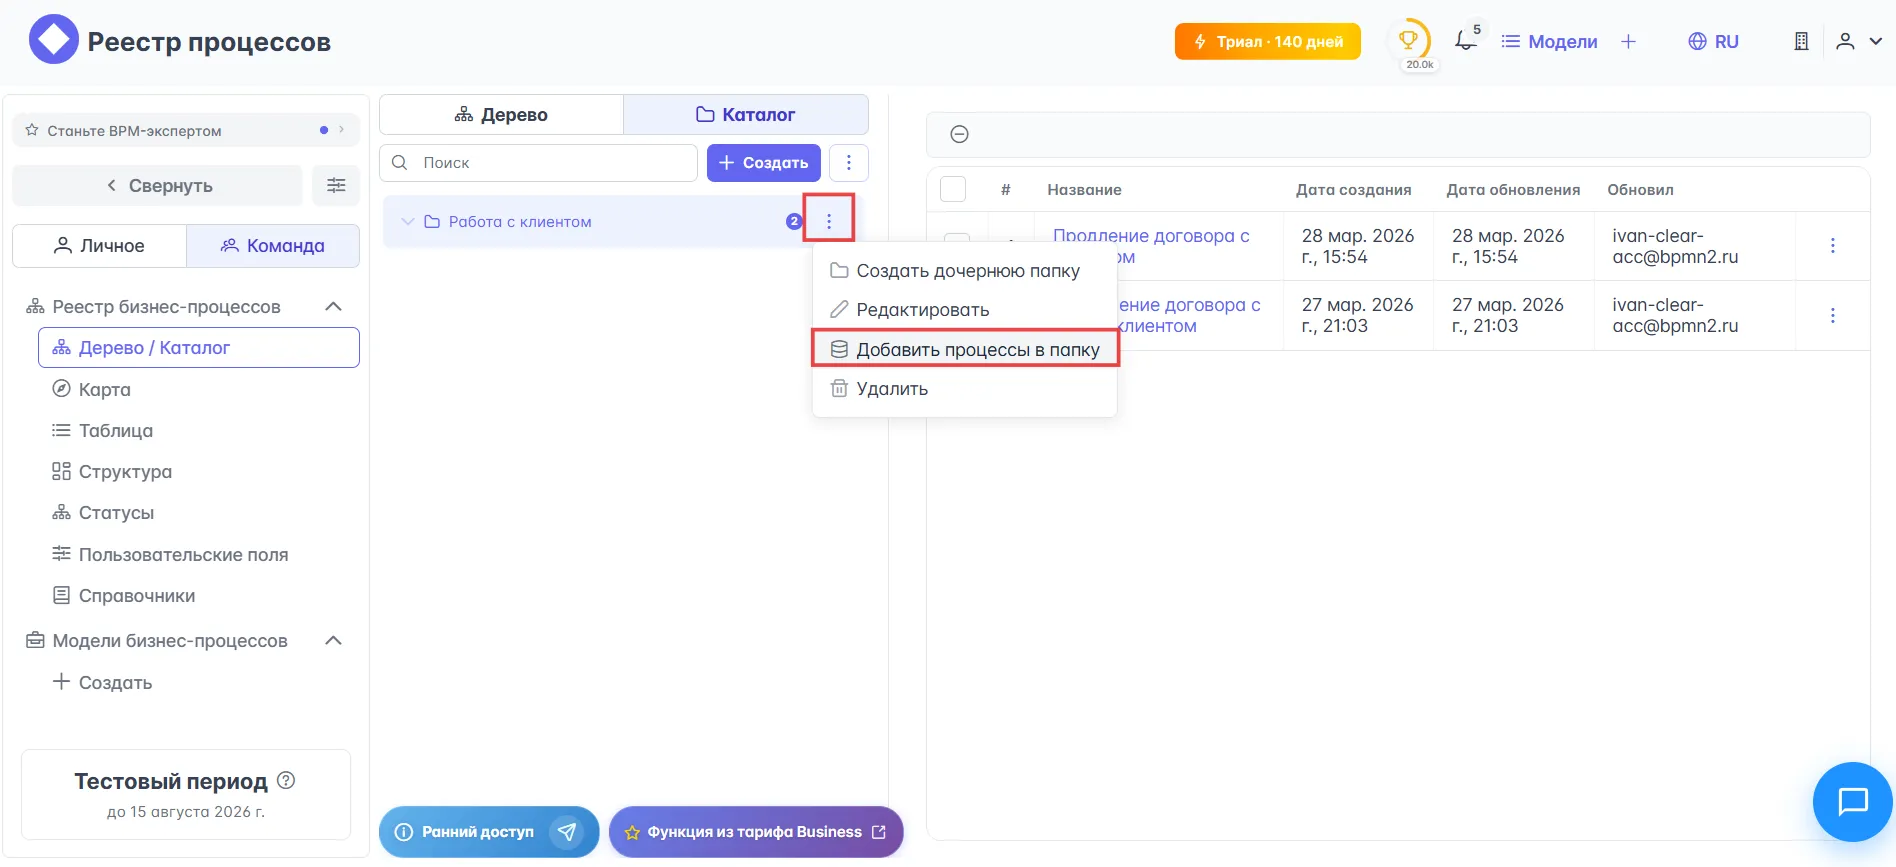Select Добавить процессы в папку menu item
Image resolution: width=1896 pixels, height=867 pixels.
pyautogui.click(x=964, y=350)
